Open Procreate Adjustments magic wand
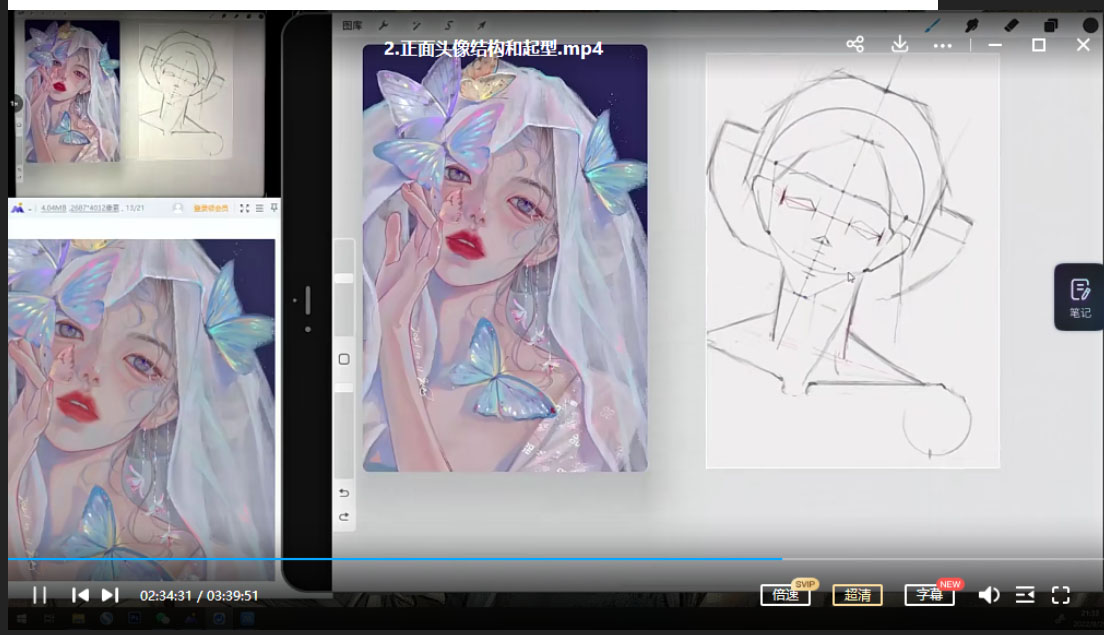 click(416, 25)
